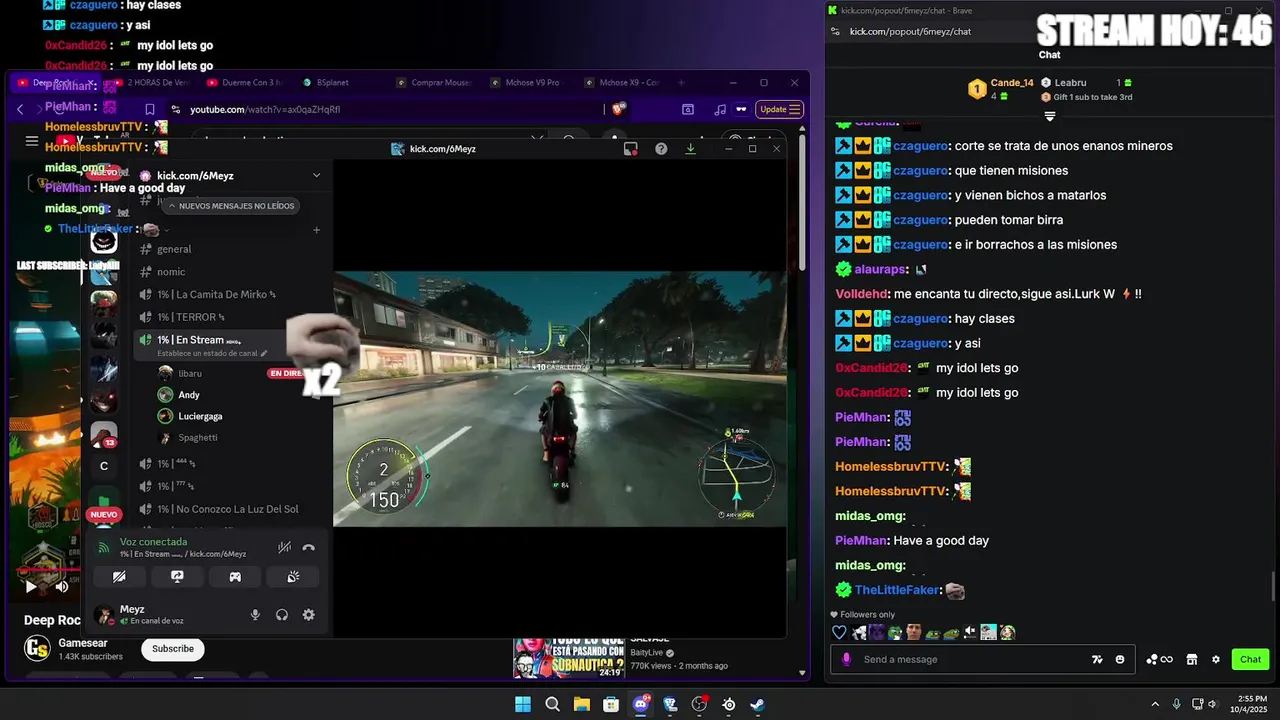Open a new tab in the browser
The width and height of the screenshot is (1280, 720).
click(x=681, y=82)
